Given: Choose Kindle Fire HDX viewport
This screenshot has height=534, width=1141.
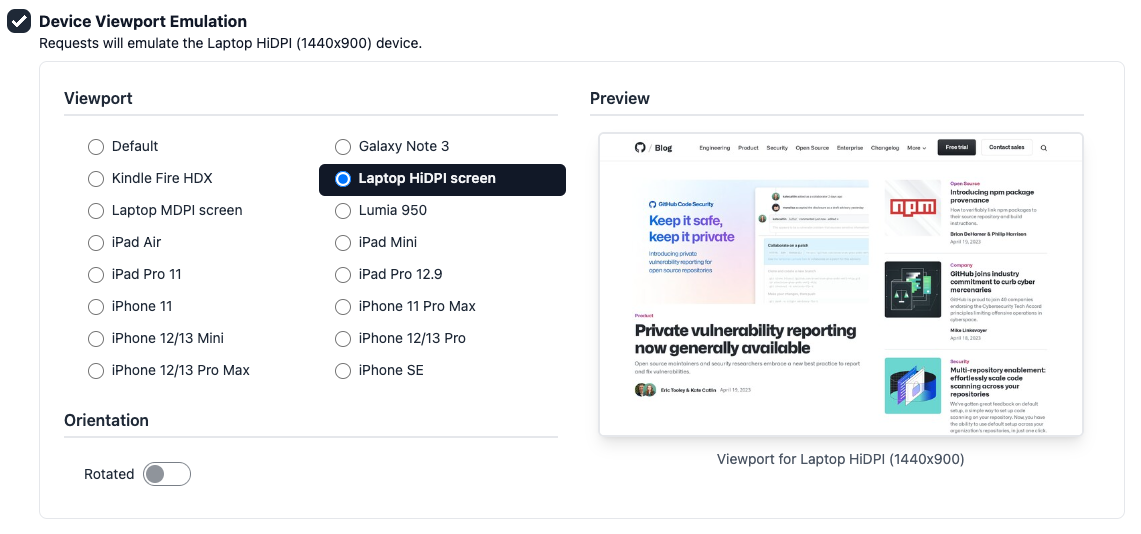Looking at the screenshot, I should click(95, 179).
